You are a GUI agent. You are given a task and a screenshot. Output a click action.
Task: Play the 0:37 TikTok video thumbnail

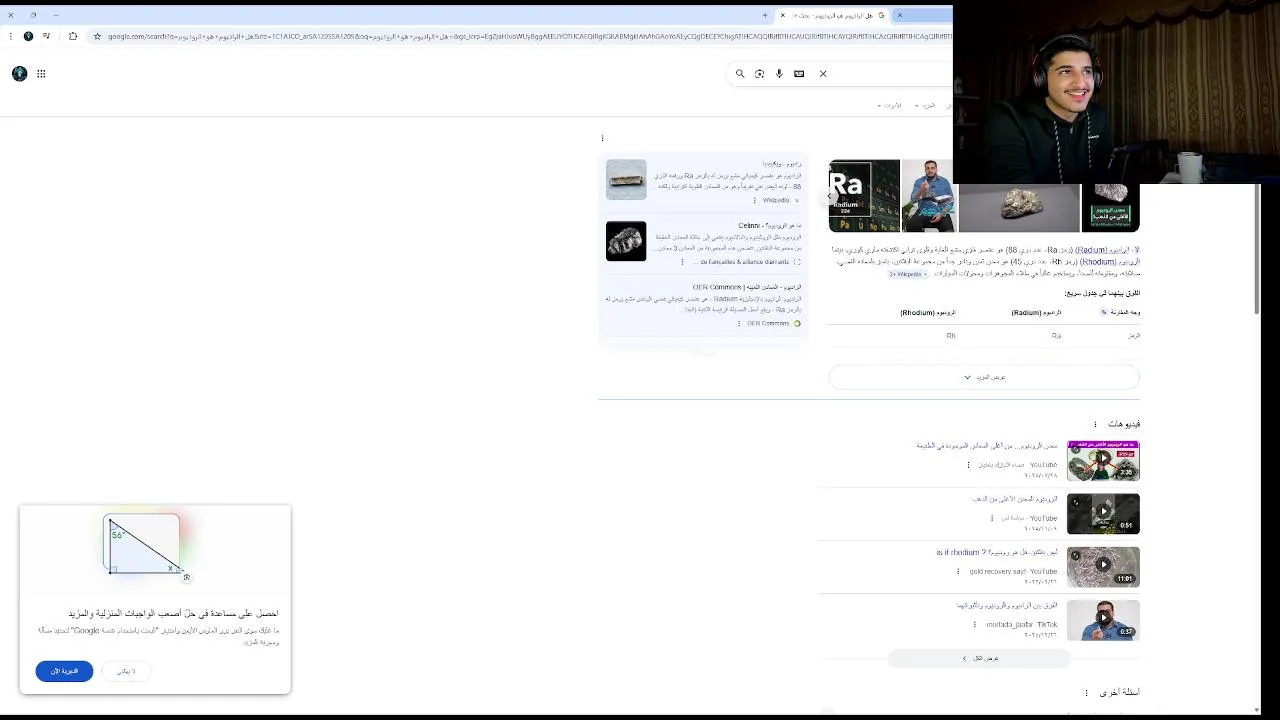[x=1103, y=619]
